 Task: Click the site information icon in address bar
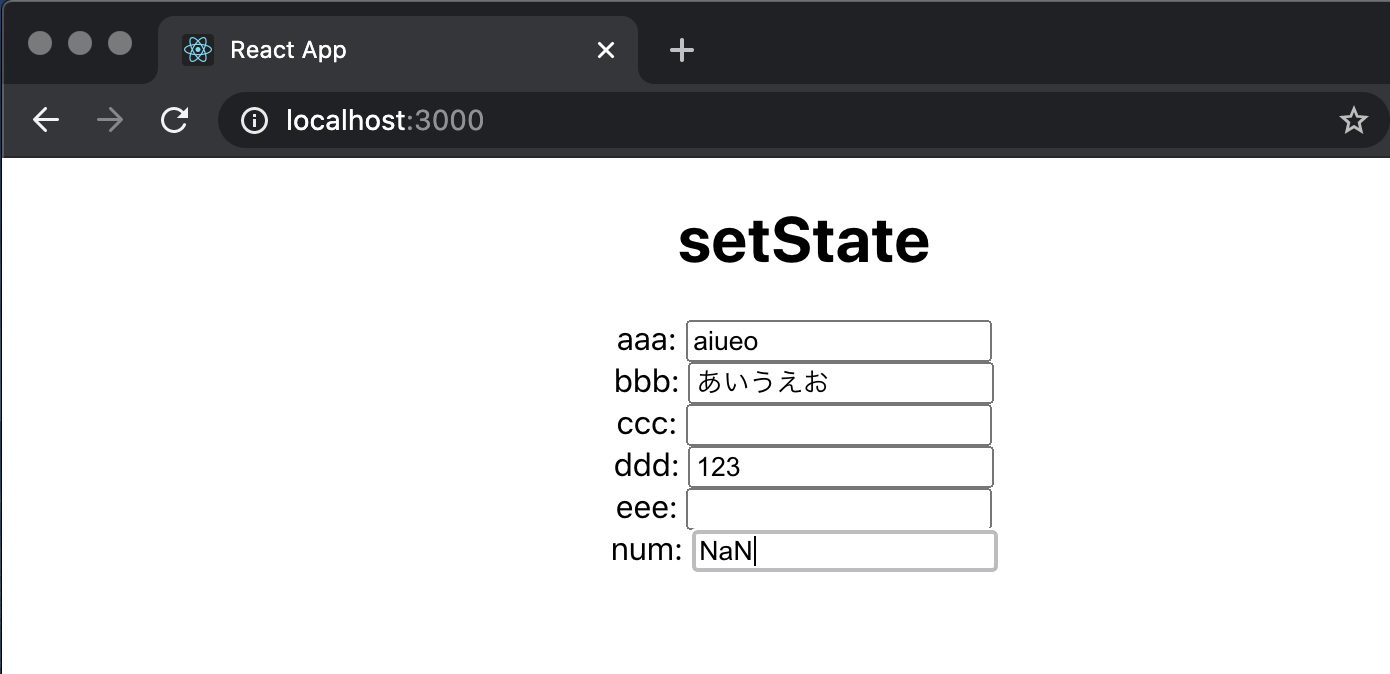pos(254,120)
